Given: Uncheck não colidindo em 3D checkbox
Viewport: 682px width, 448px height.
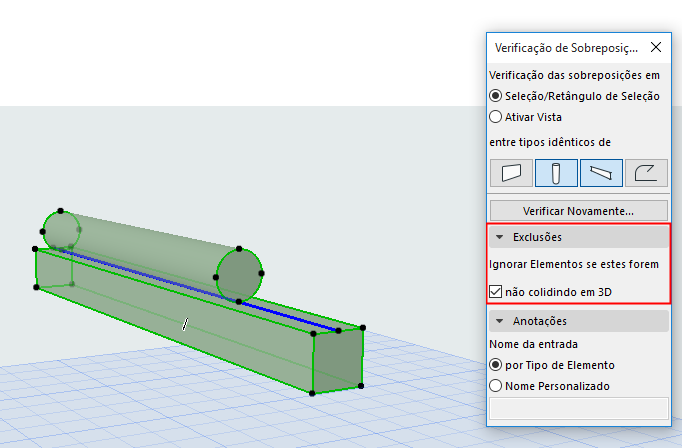Looking at the screenshot, I should (x=495, y=291).
